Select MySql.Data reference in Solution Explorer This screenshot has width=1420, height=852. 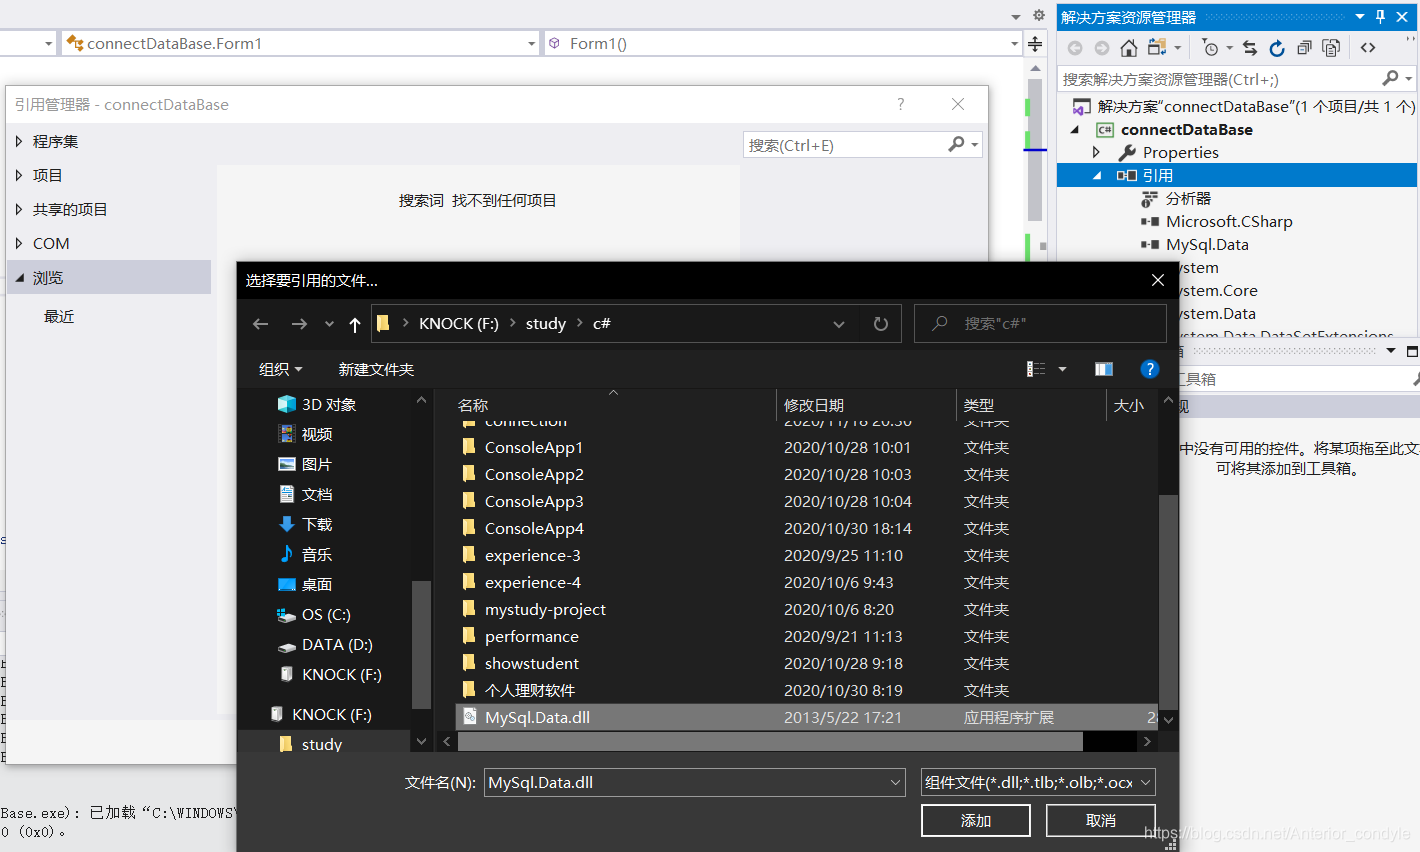(x=1206, y=244)
